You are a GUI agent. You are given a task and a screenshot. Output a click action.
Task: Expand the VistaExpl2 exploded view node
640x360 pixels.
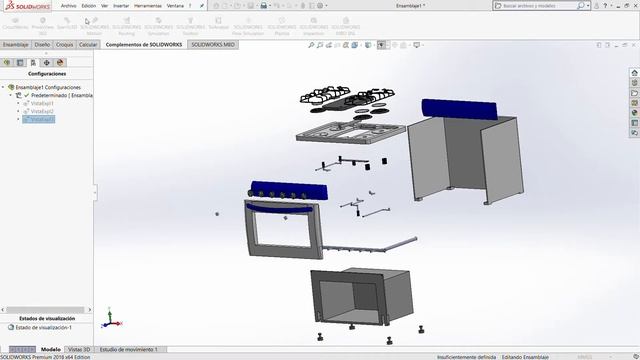click(x=18, y=111)
